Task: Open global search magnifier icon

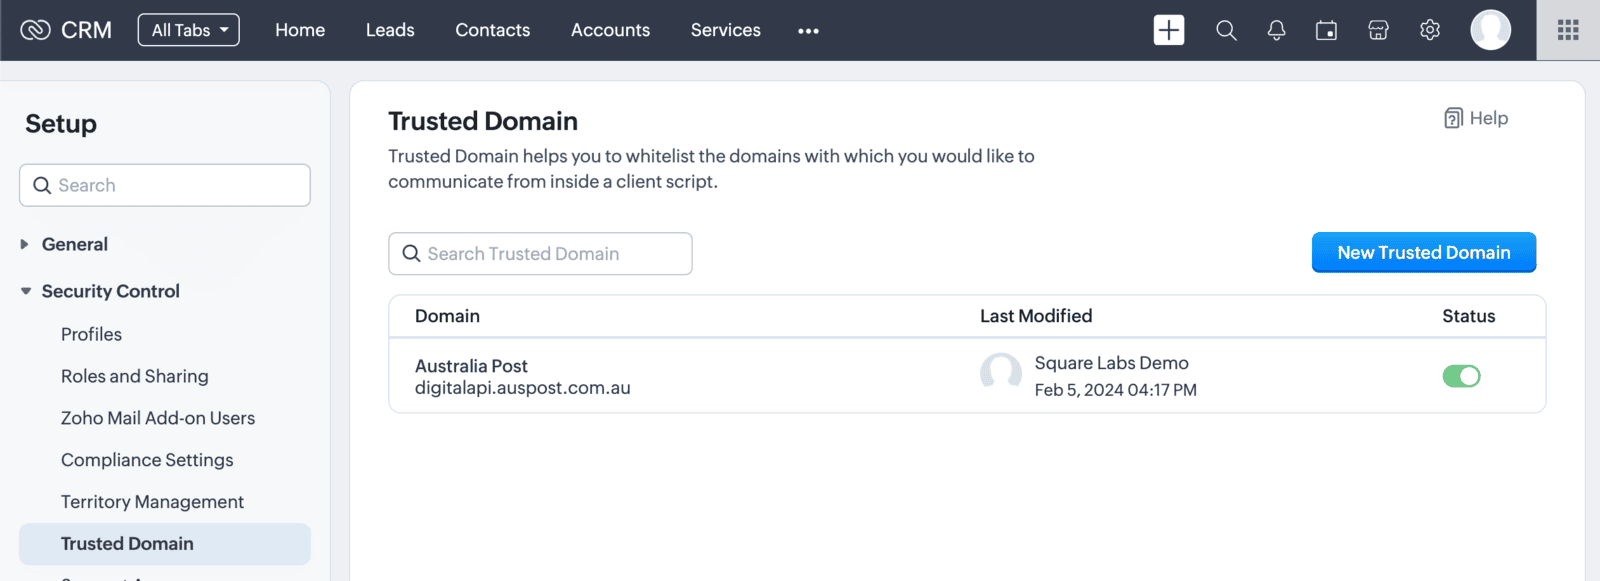Action: 1226,30
